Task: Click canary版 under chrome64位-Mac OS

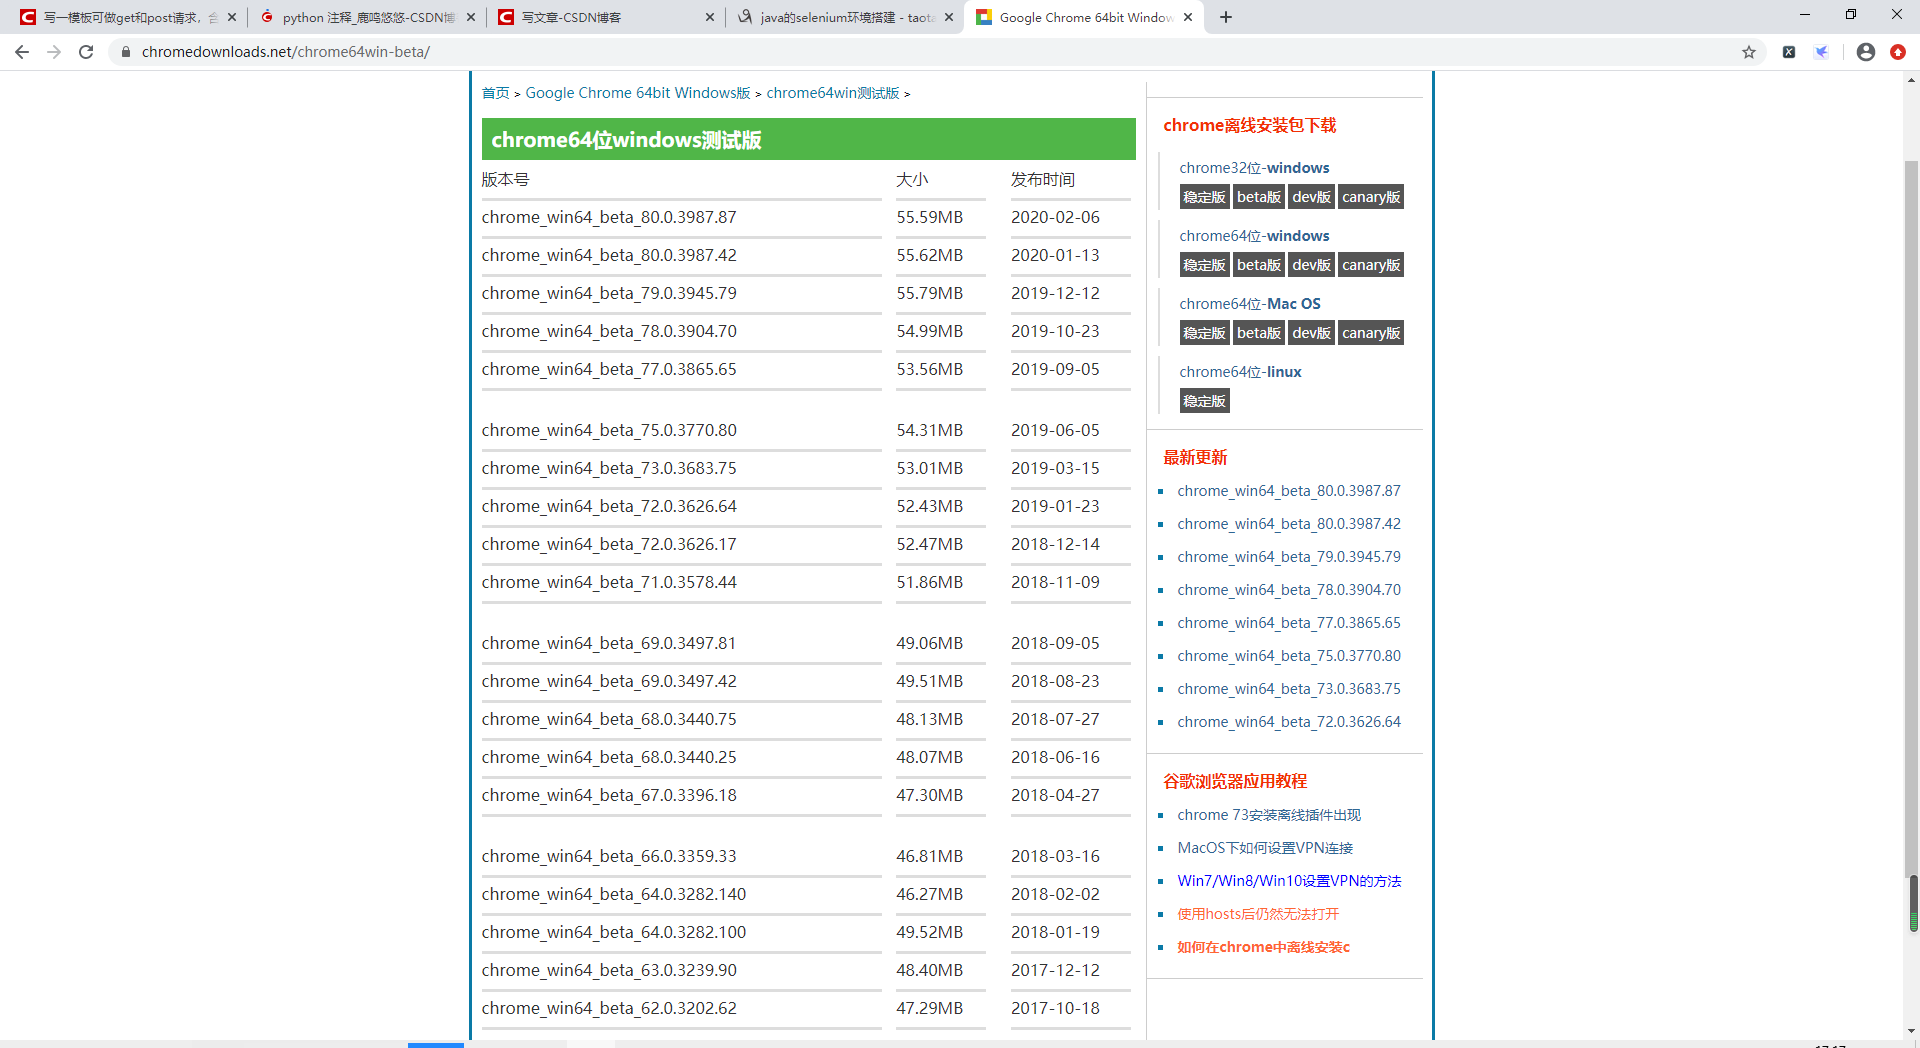Action: tap(1371, 333)
